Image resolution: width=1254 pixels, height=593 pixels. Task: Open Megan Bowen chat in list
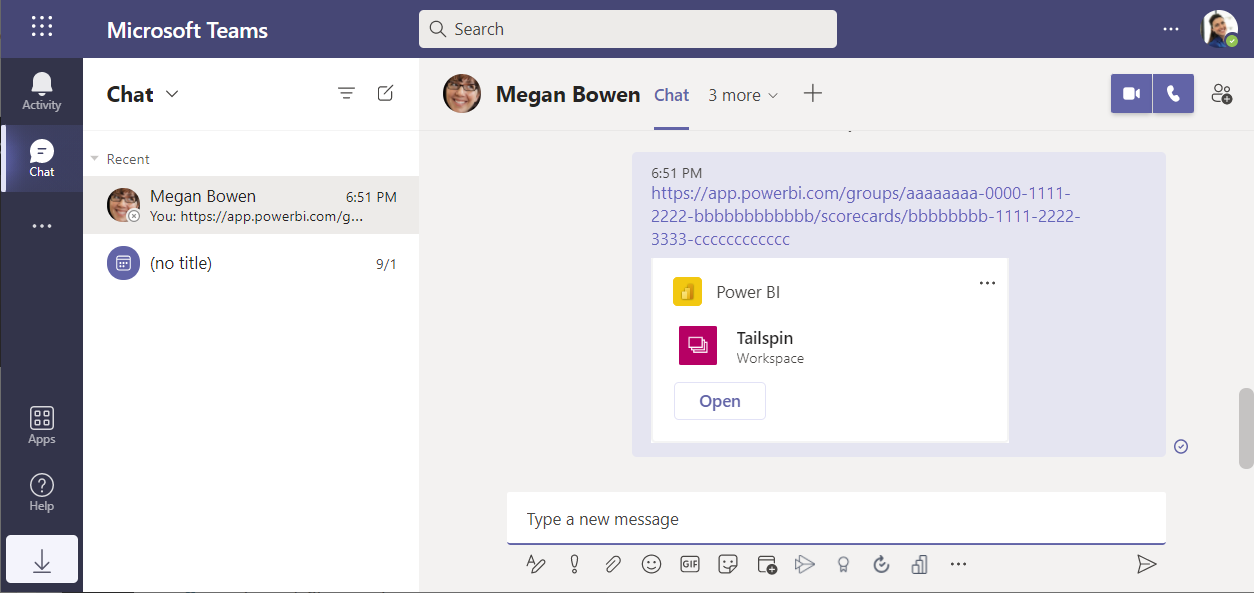(251, 205)
